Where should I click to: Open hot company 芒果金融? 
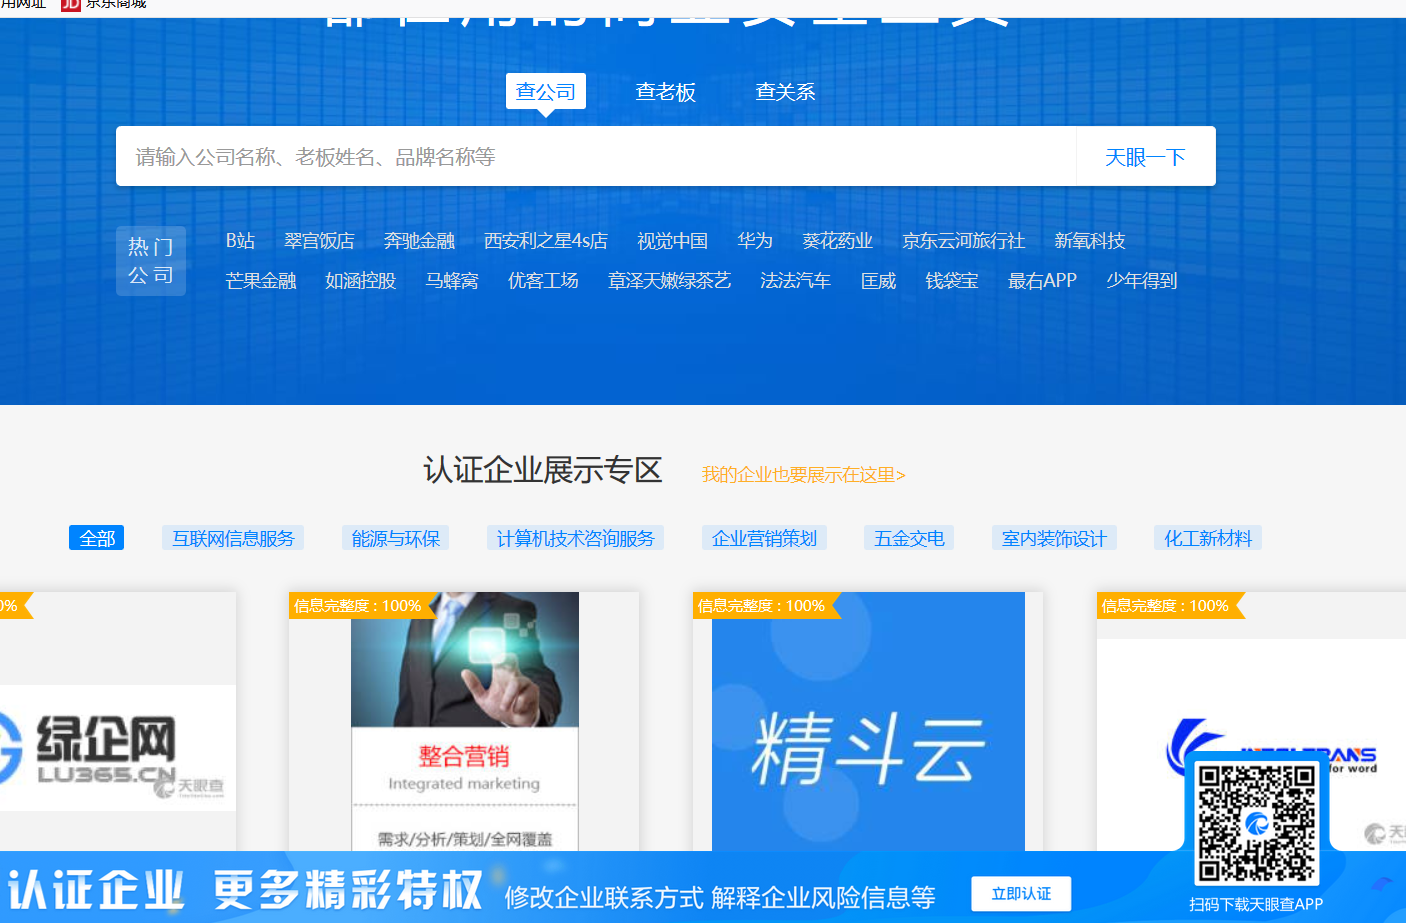click(261, 281)
